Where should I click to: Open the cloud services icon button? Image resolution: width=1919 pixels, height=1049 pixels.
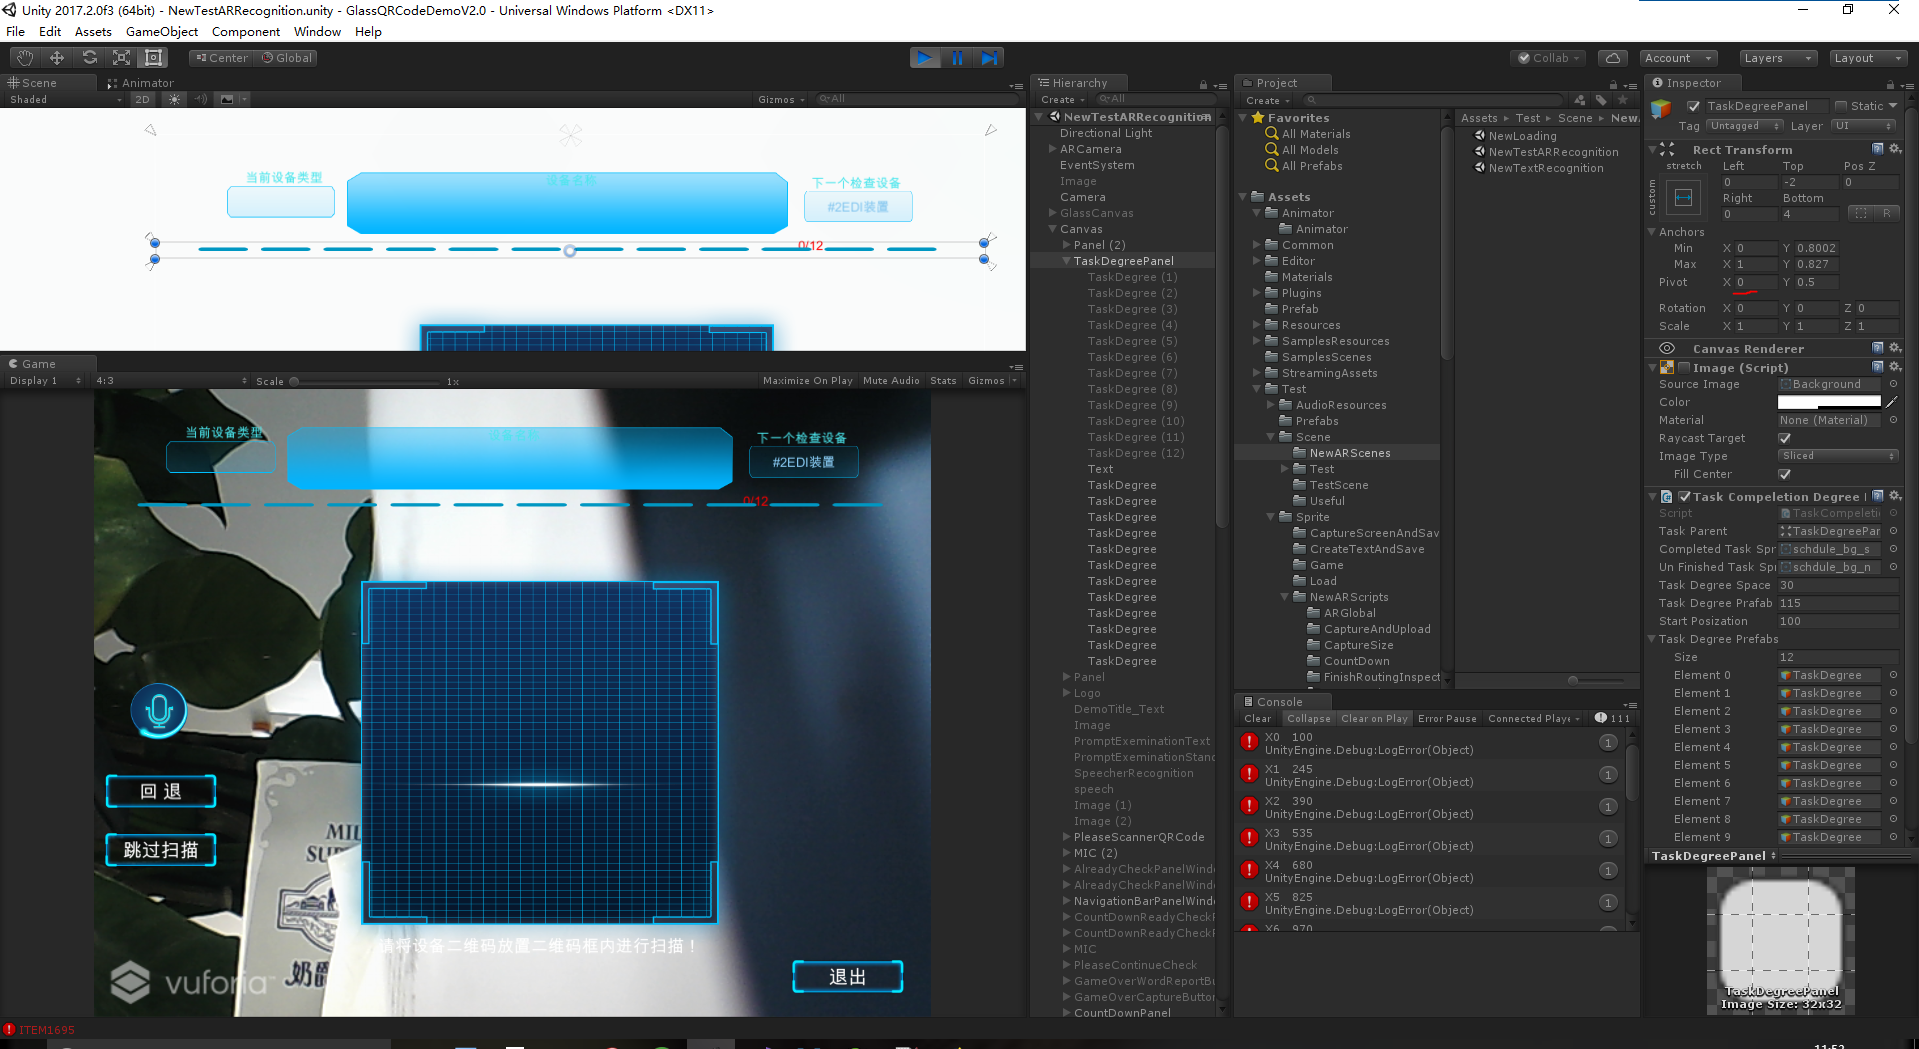pos(1611,58)
